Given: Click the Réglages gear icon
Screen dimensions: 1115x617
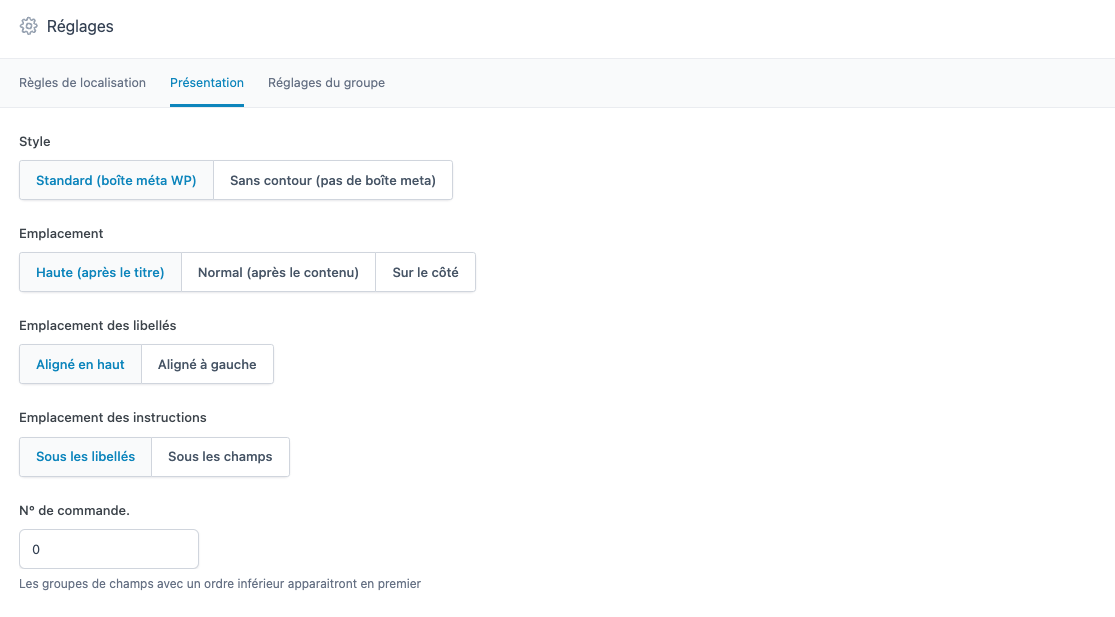Looking at the screenshot, I should point(29,27).
